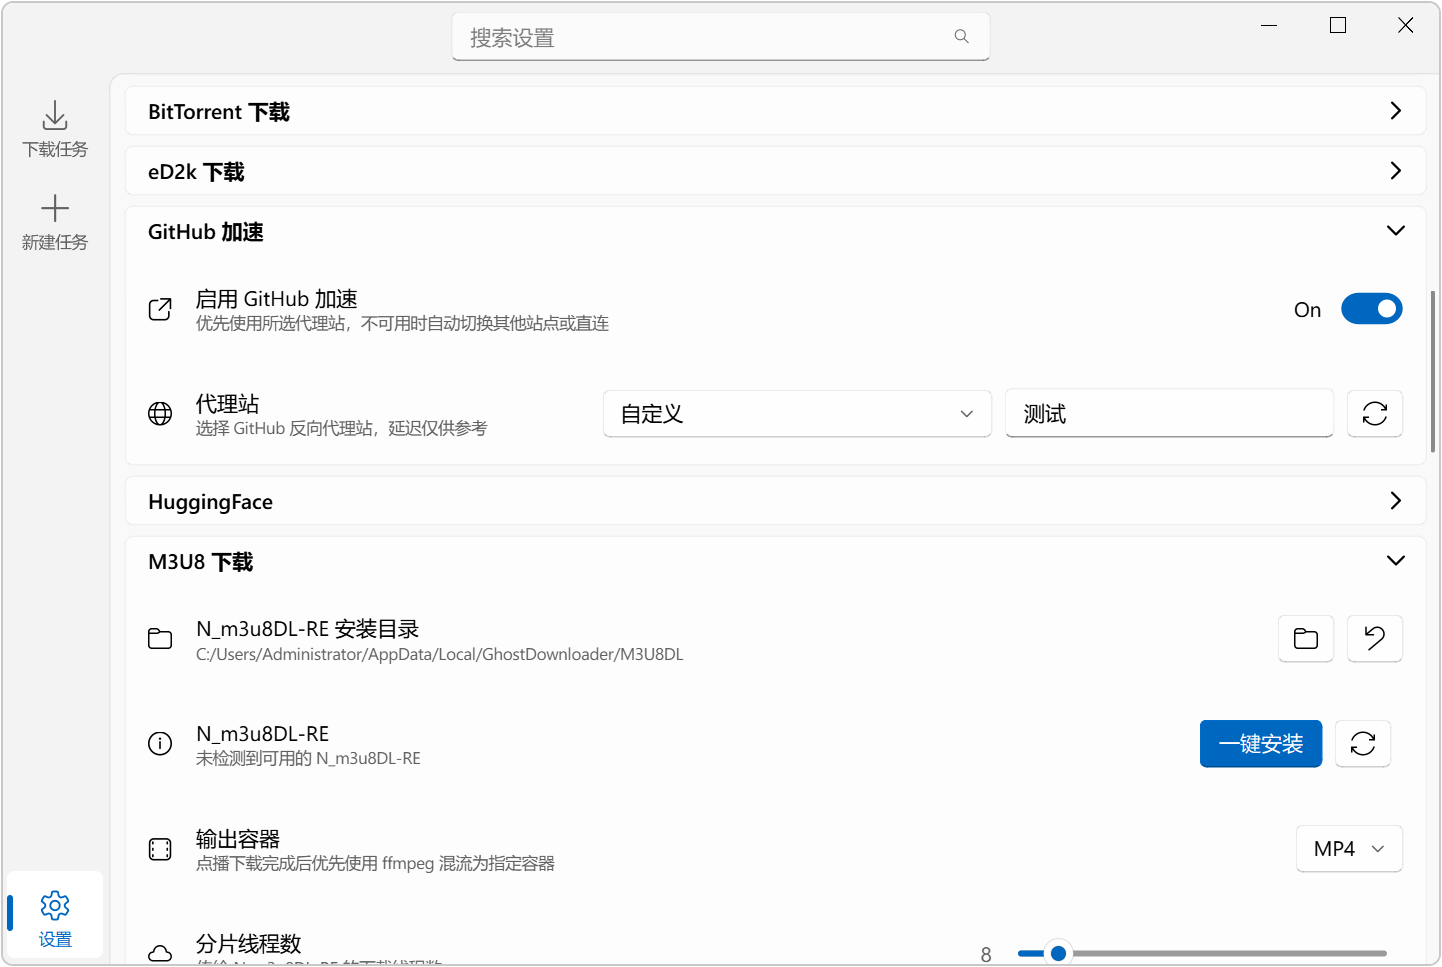The image size is (1442, 967).
Task: Click the text 未检测到可用的 N_m3u8DL-RE
Action: tap(308, 759)
